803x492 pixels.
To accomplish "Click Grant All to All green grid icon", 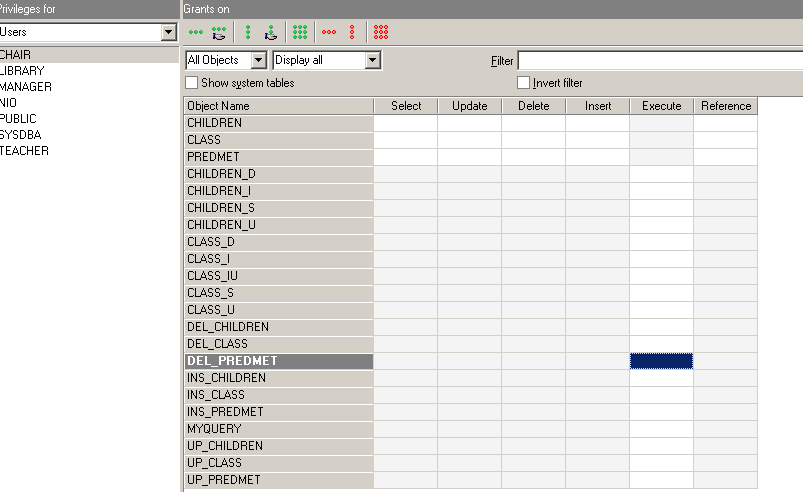I will tap(300, 32).
